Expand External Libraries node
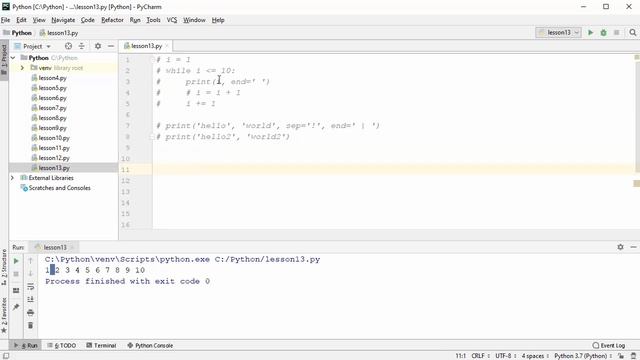Viewport: 640px width, 360px height. [x=13, y=178]
